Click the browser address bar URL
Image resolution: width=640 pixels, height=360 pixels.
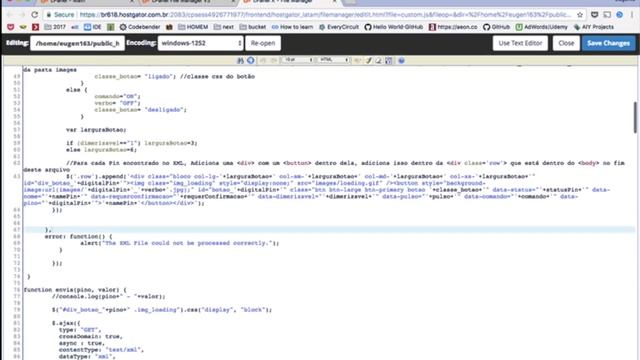pos(325,15)
